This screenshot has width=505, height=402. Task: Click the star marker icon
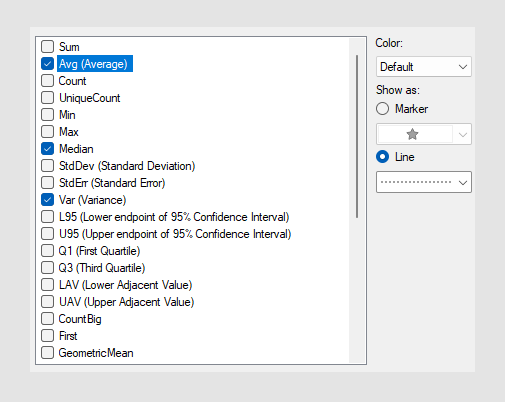click(x=412, y=134)
